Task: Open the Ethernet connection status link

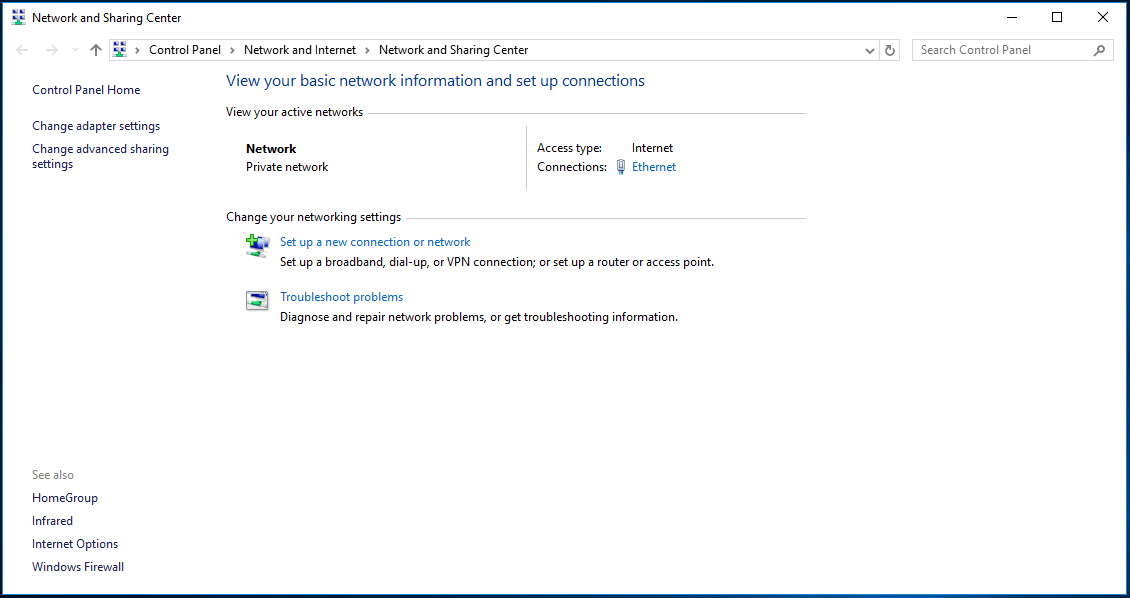Action: (654, 166)
